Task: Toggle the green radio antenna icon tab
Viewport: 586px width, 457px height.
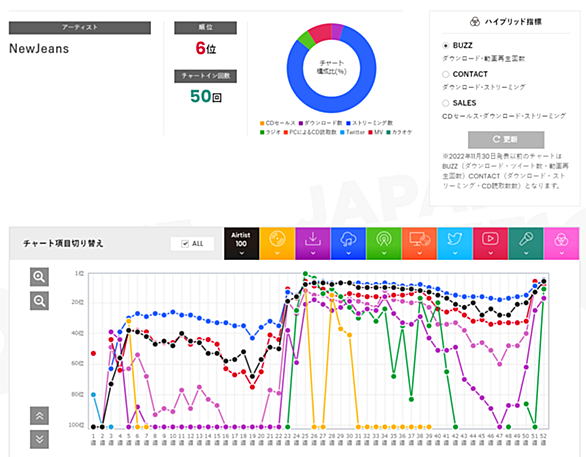Action: click(x=383, y=243)
